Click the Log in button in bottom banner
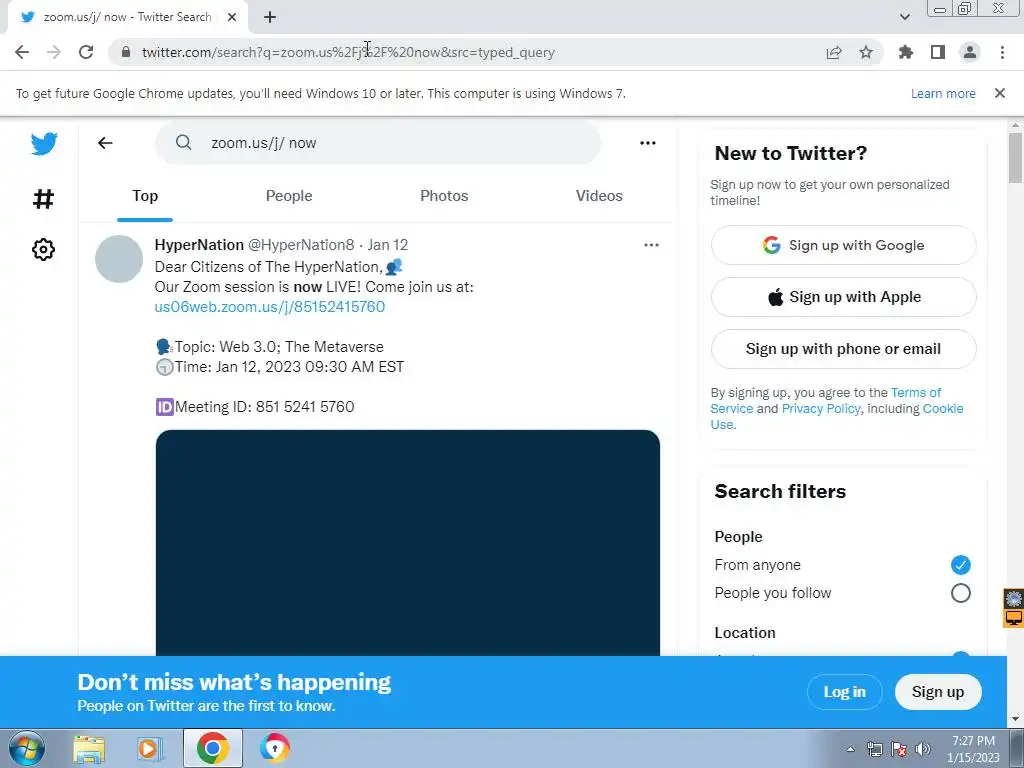The width and height of the screenshot is (1024, 768). coord(844,692)
